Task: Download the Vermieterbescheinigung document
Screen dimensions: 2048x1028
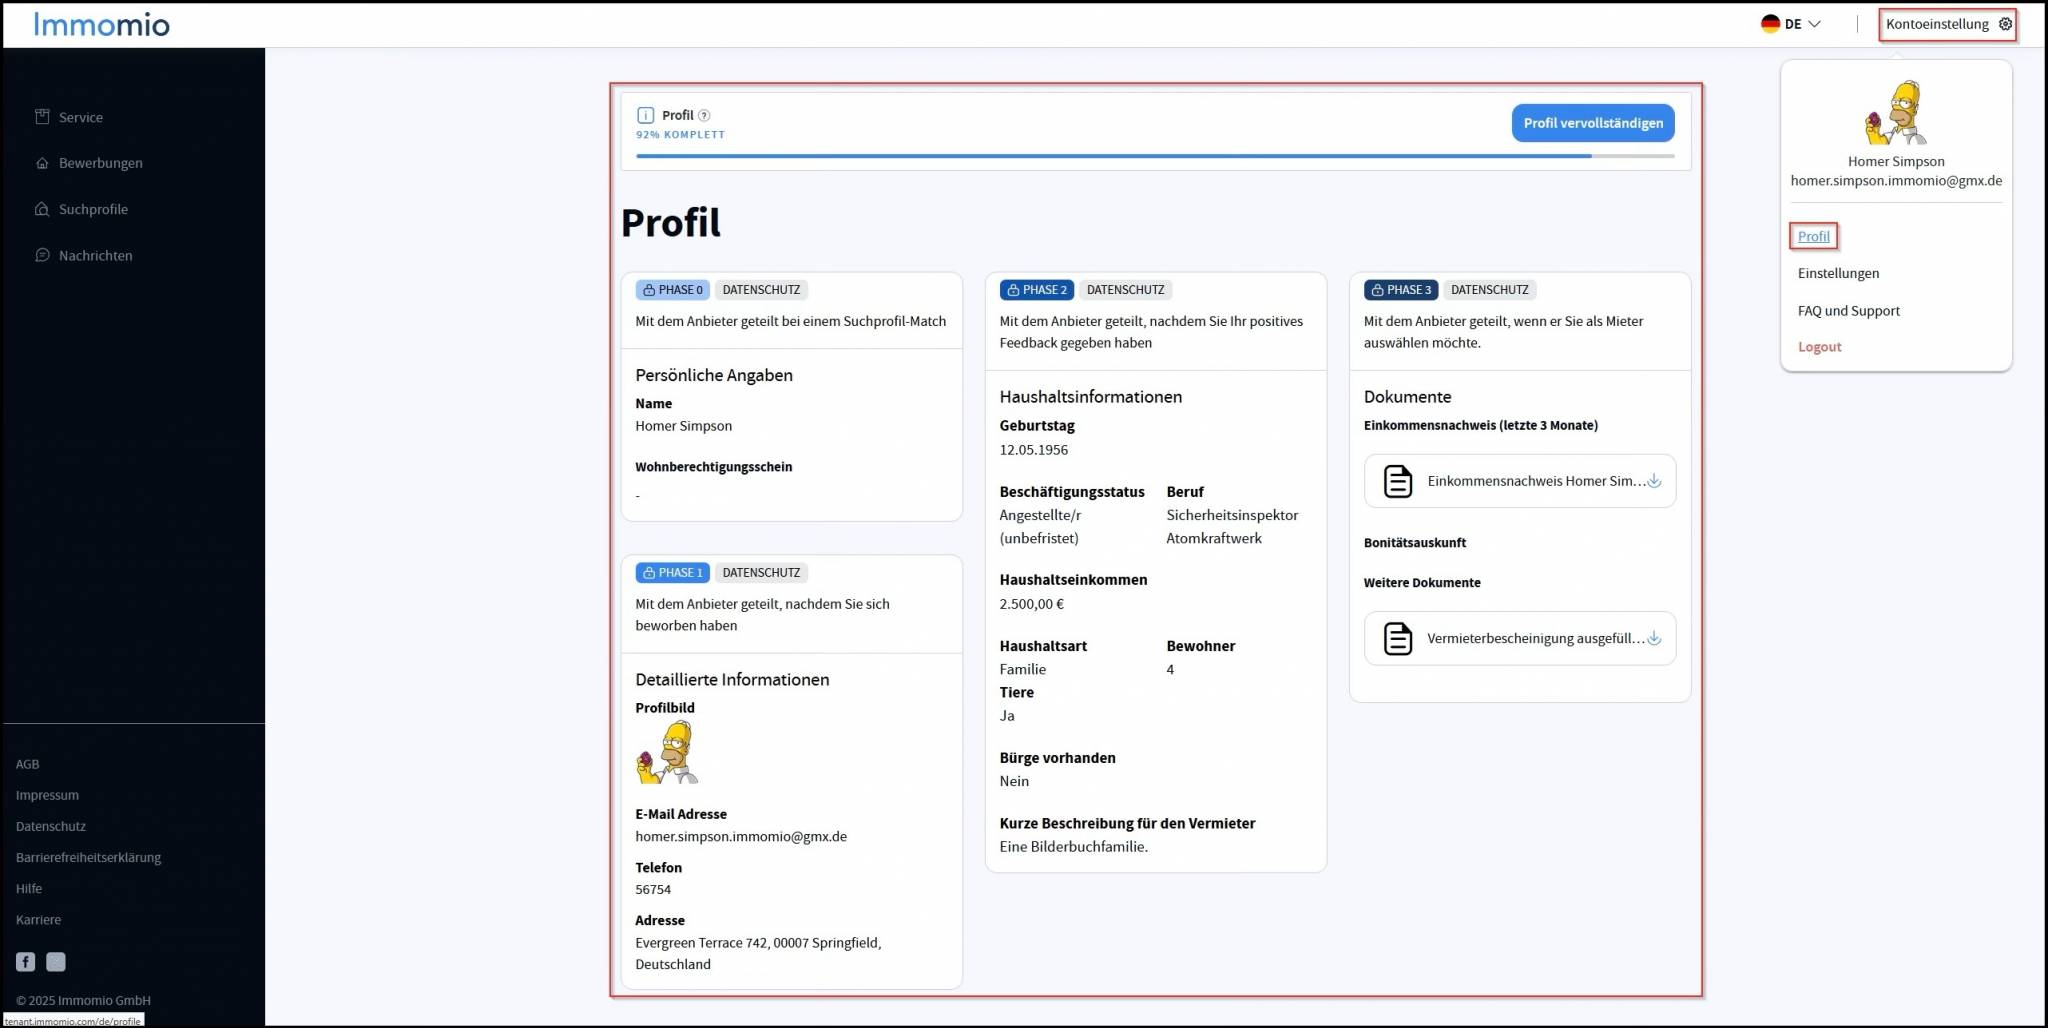Action: [x=1654, y=639]
